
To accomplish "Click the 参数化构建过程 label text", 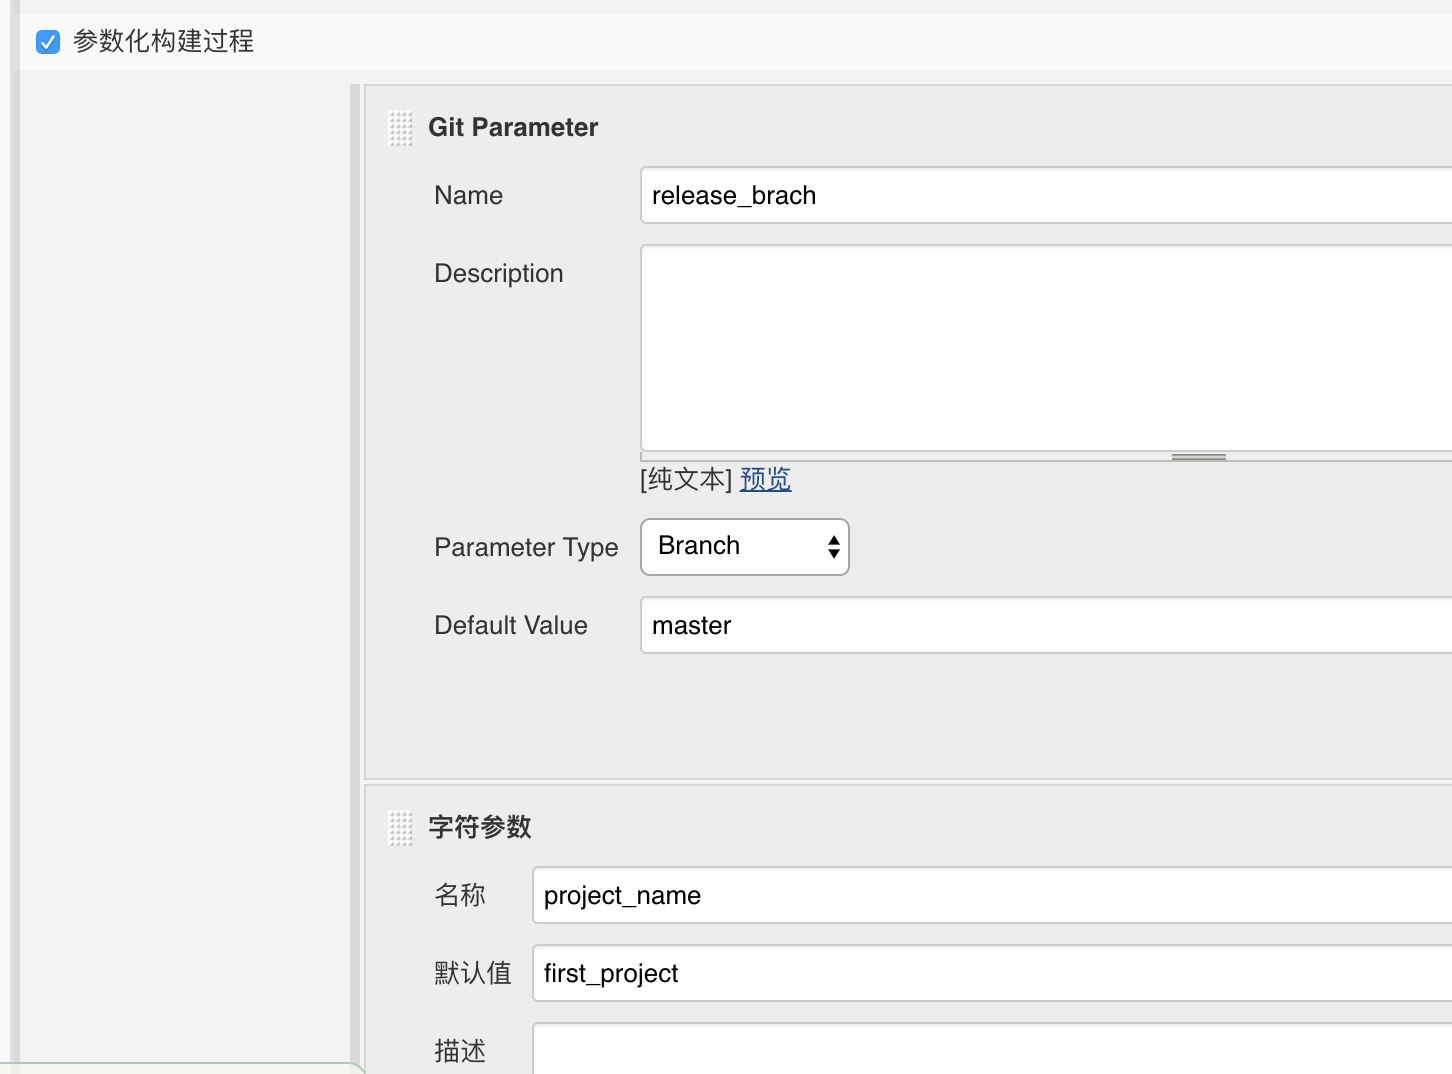I will [163, 41].
